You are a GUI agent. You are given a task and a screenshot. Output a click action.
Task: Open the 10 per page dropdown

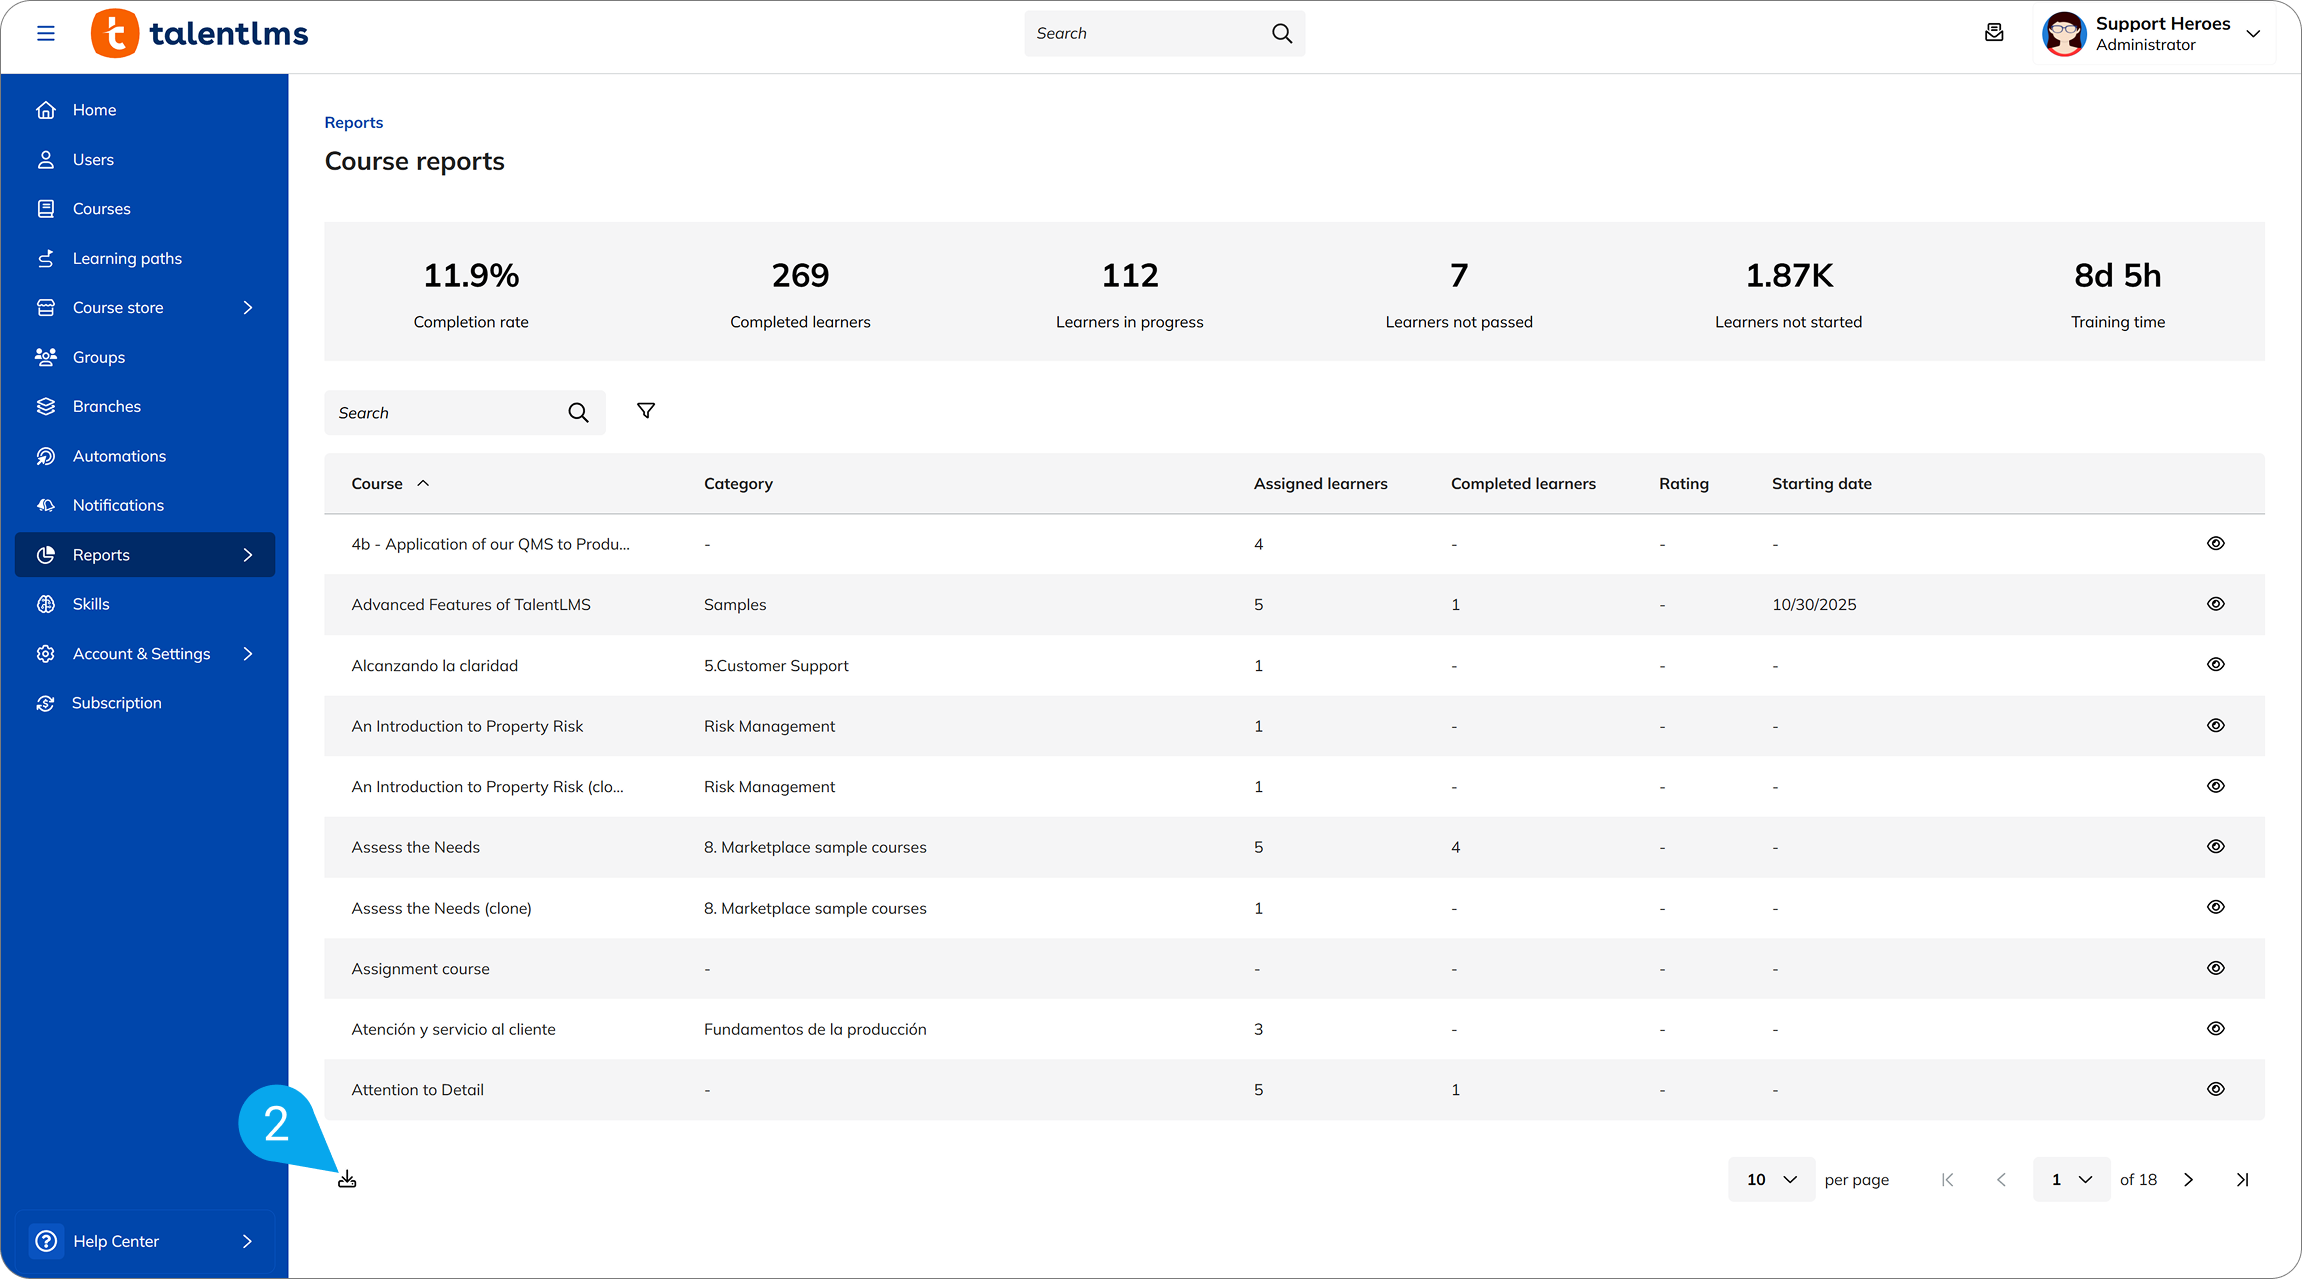(1771, 1180)
